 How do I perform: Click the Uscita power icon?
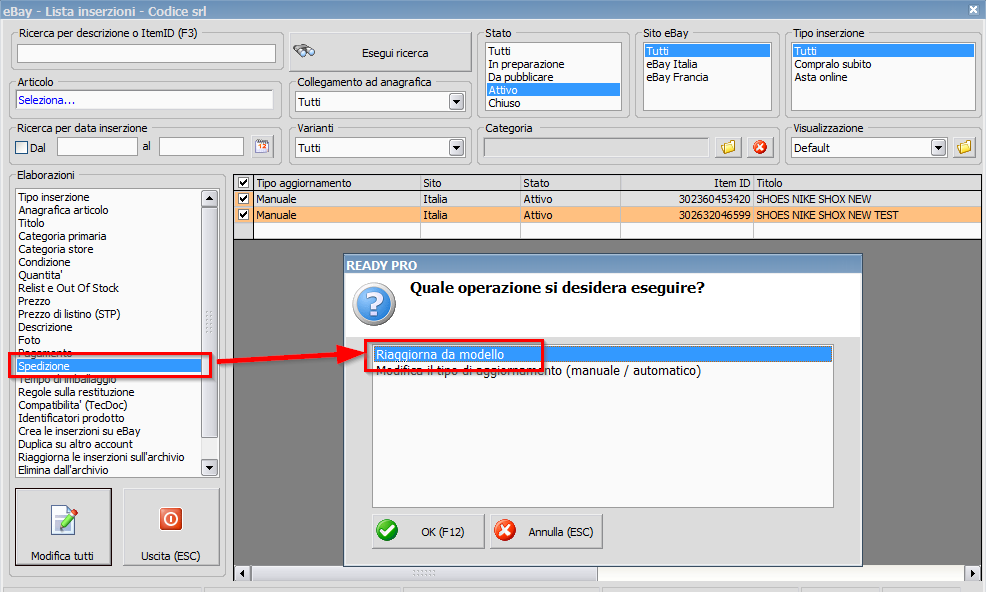[170, 519]
